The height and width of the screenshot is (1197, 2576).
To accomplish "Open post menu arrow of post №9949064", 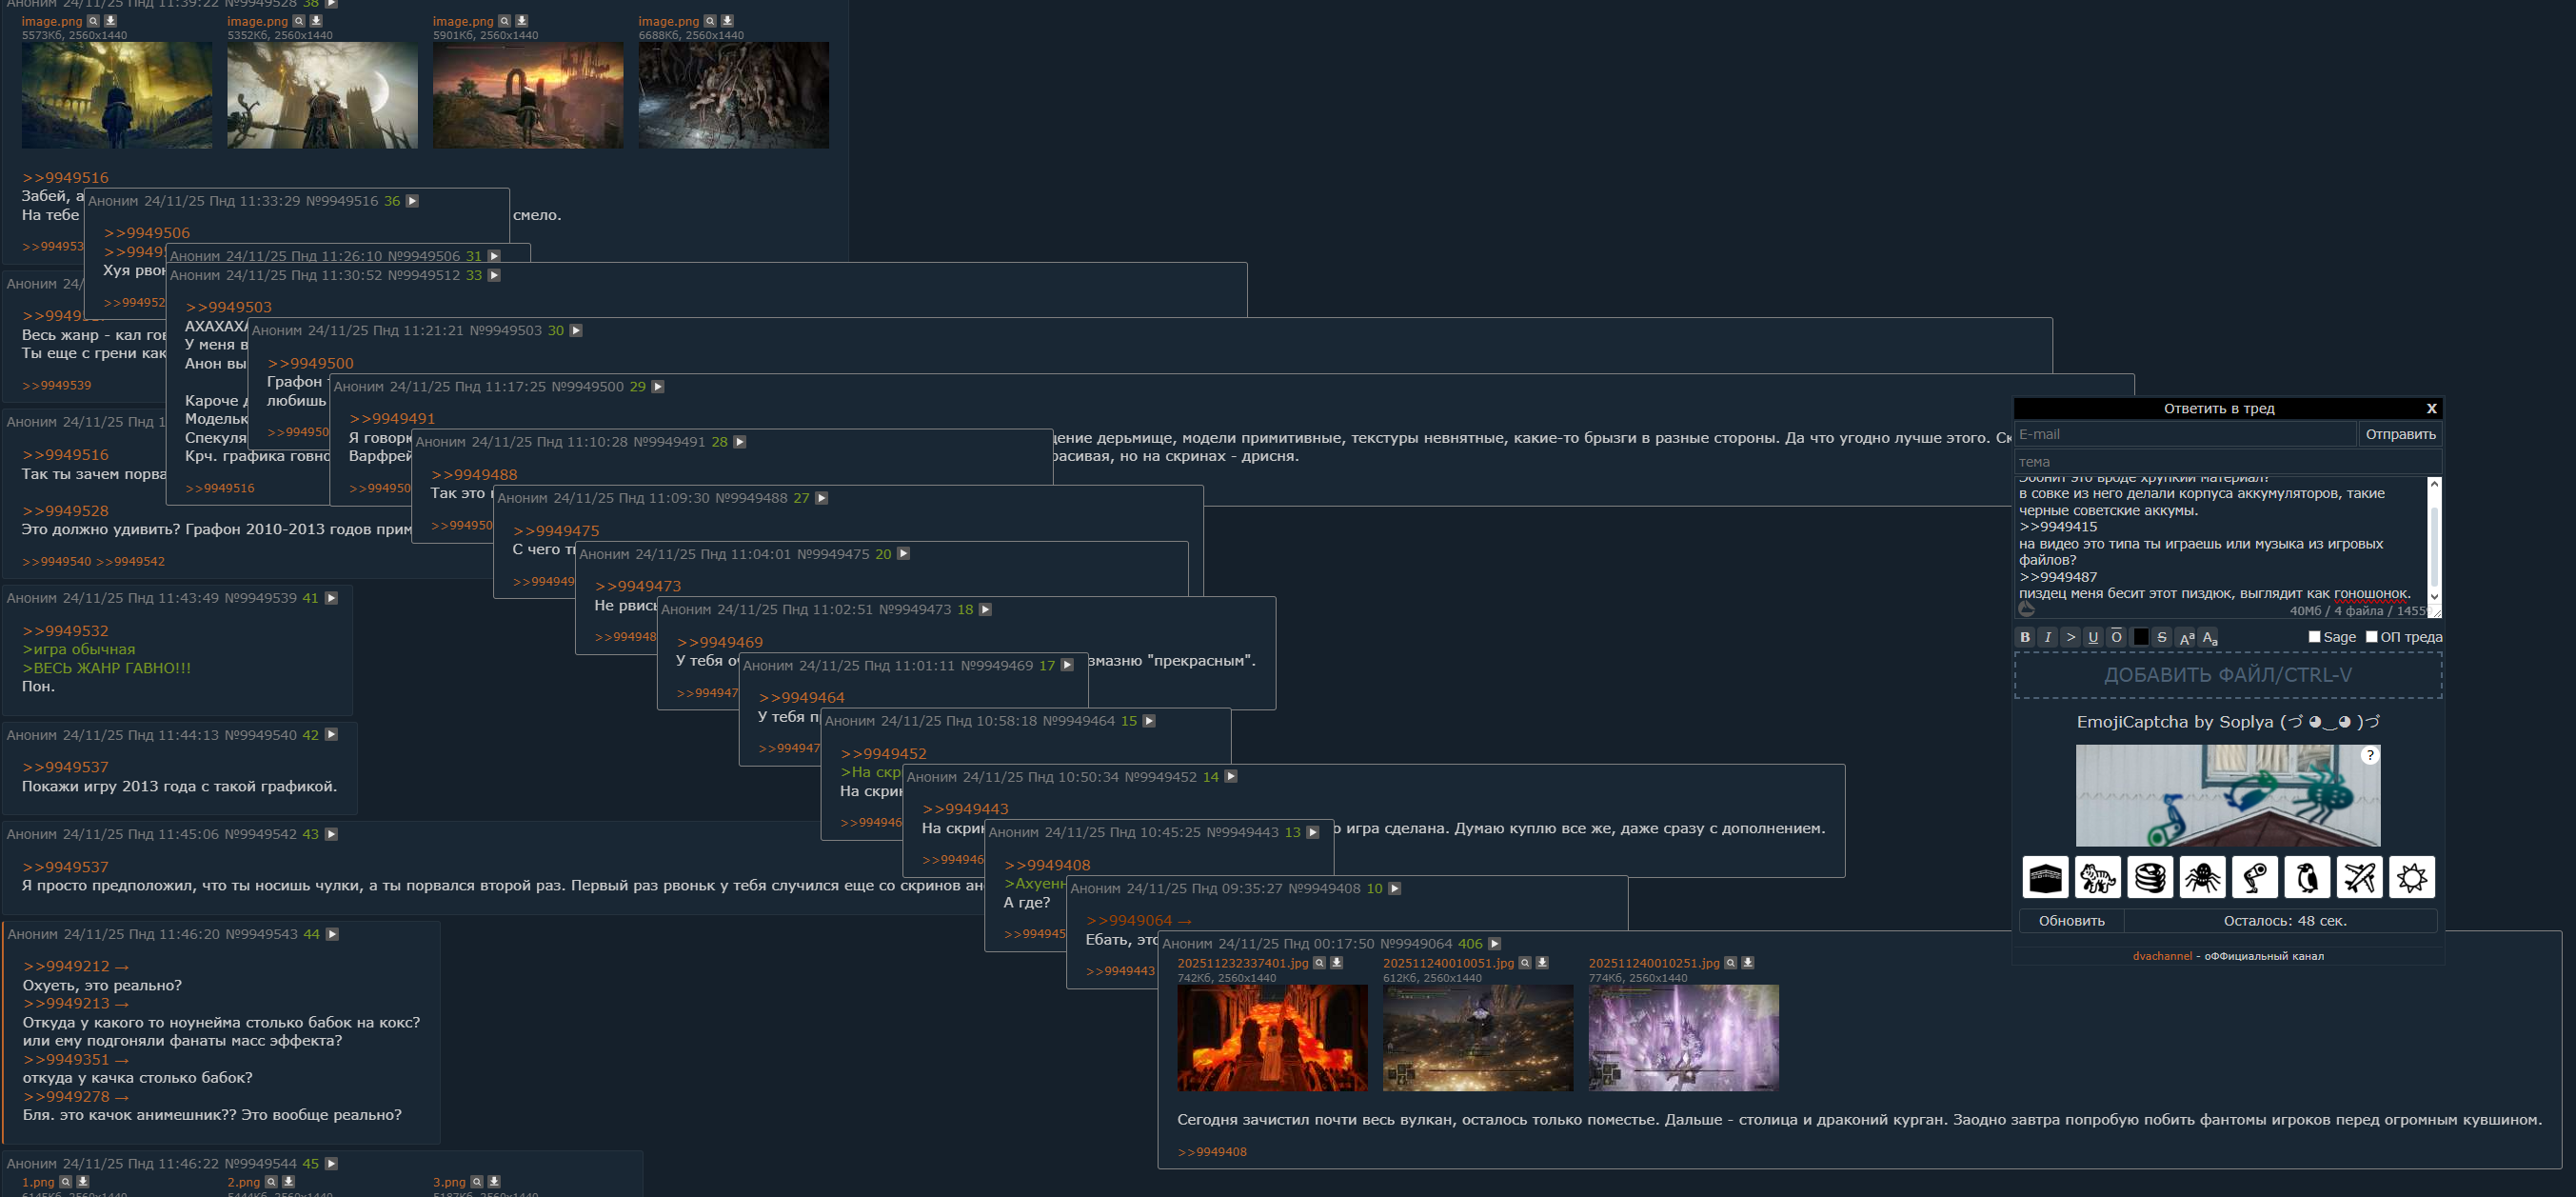I will [1494, 943].
